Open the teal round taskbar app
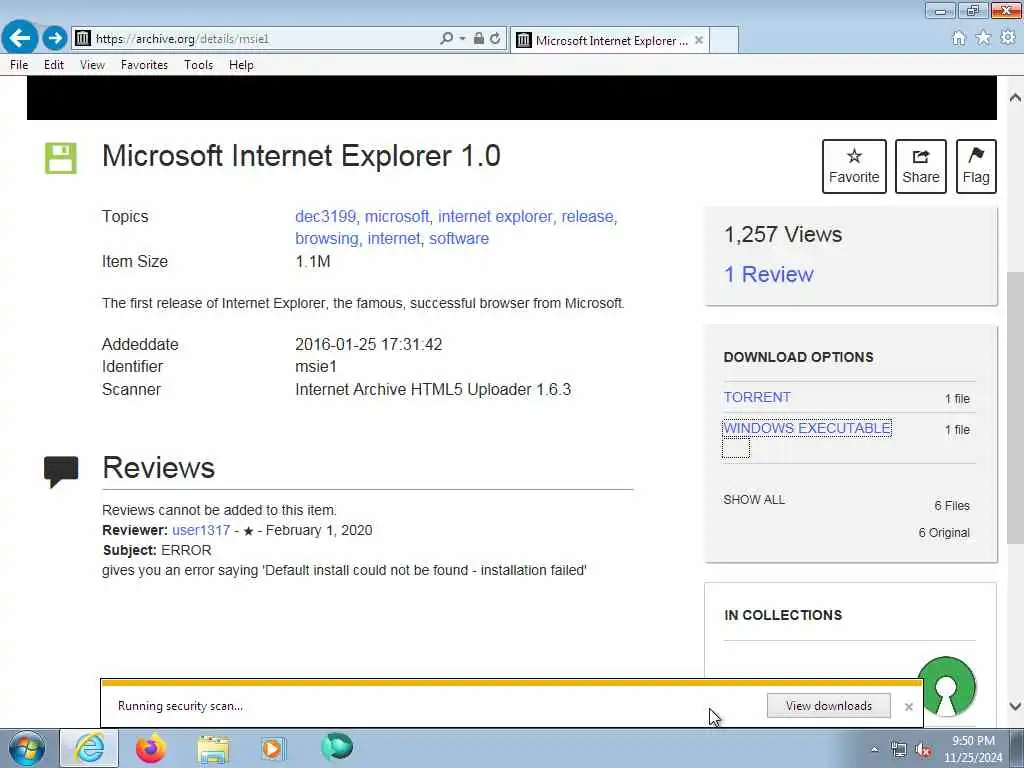The width and height of the screenshot is (1024, 768). 337,746
